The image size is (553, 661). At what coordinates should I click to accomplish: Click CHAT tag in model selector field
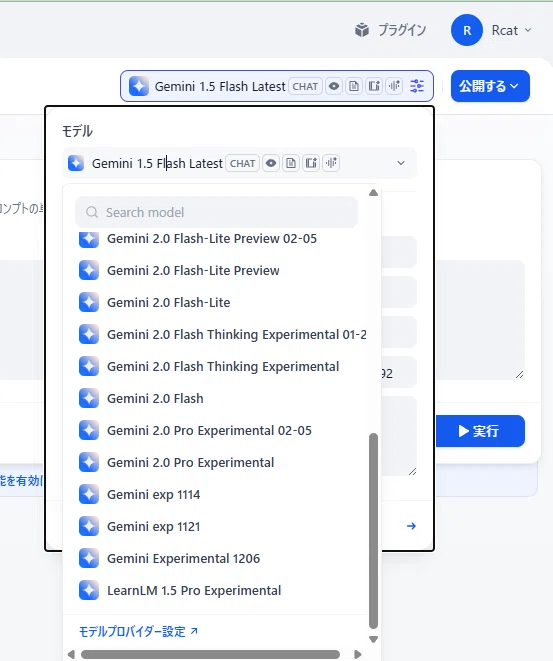tap(243, 163)
